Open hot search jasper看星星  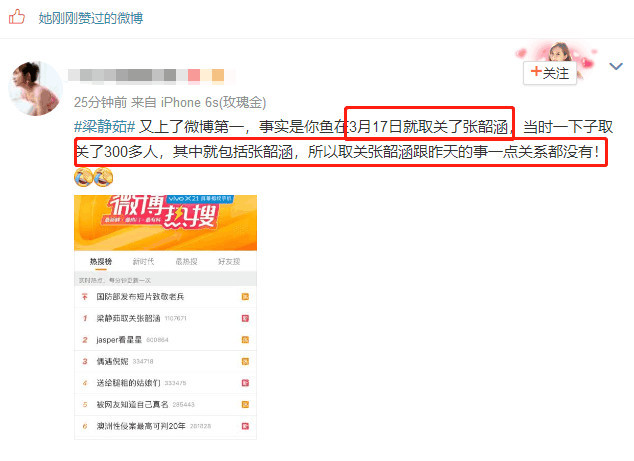[x=119, y=340]
